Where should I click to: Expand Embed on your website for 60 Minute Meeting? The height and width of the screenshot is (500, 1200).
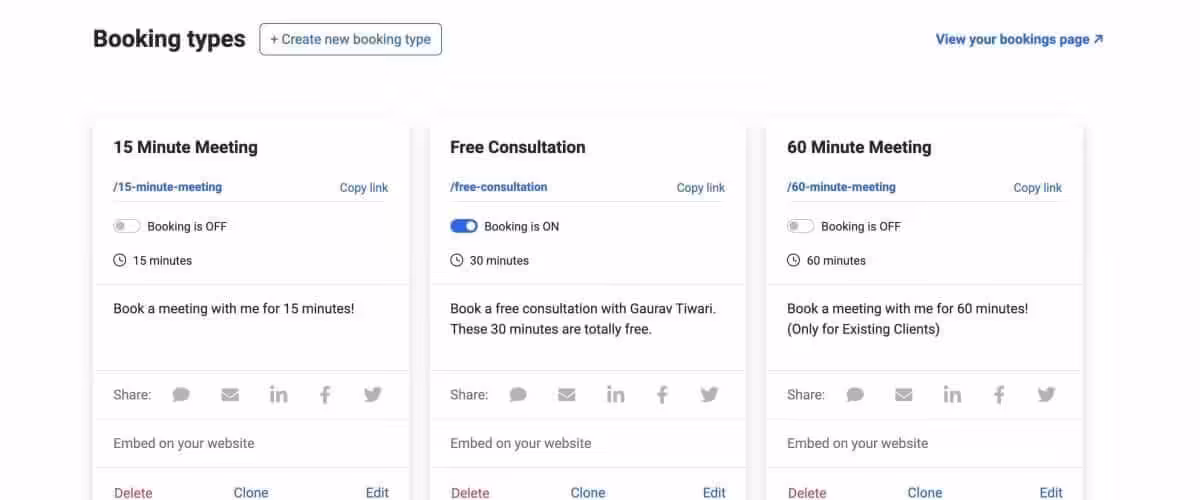pos(858,443)
